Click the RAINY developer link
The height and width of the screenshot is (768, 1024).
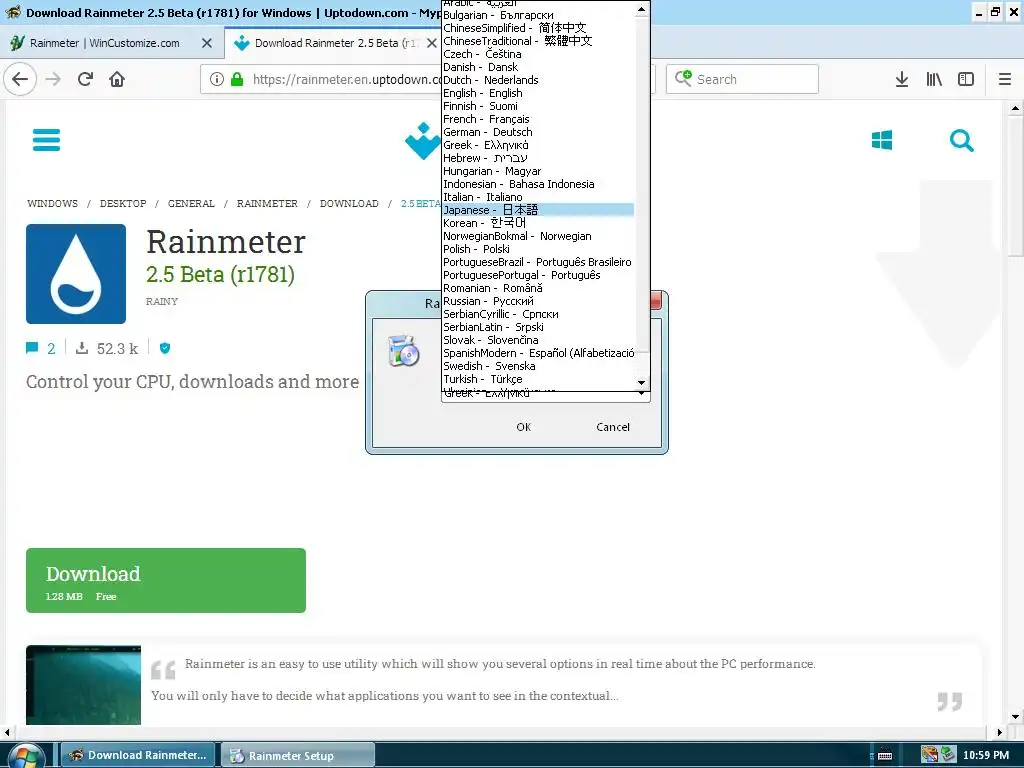(x=162, y=301)
